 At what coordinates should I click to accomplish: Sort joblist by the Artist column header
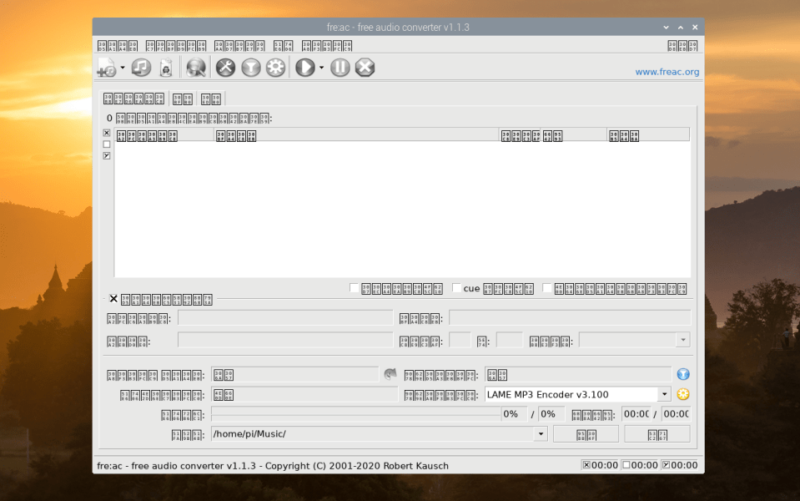click(x=164, y=135)
